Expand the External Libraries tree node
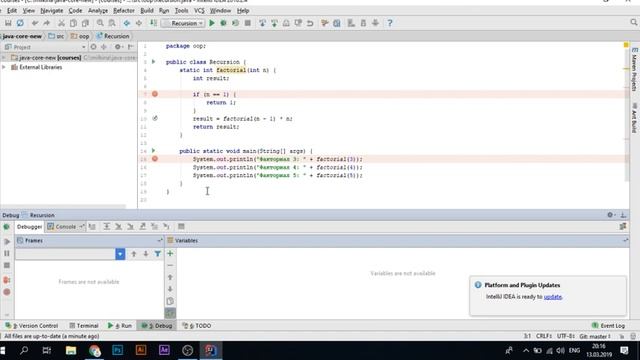 tap(4, 67)
